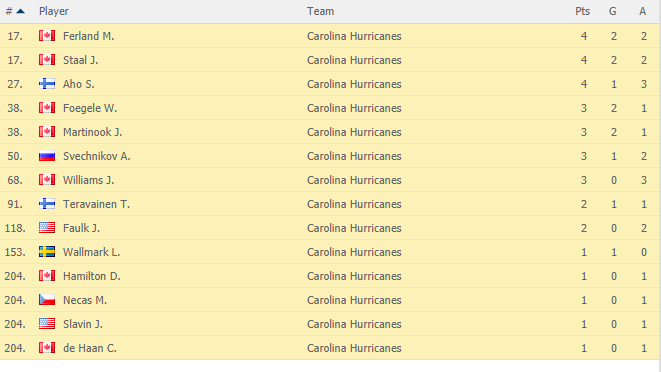Image resolution: width=661 pixels, height=372 pixels.
Task: Sort by the Player column header
Action: click(x=54, y=11)
